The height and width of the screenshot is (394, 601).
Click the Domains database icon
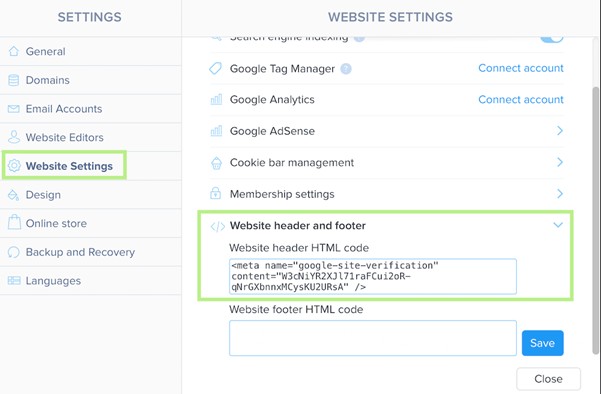tap(14, 80)
